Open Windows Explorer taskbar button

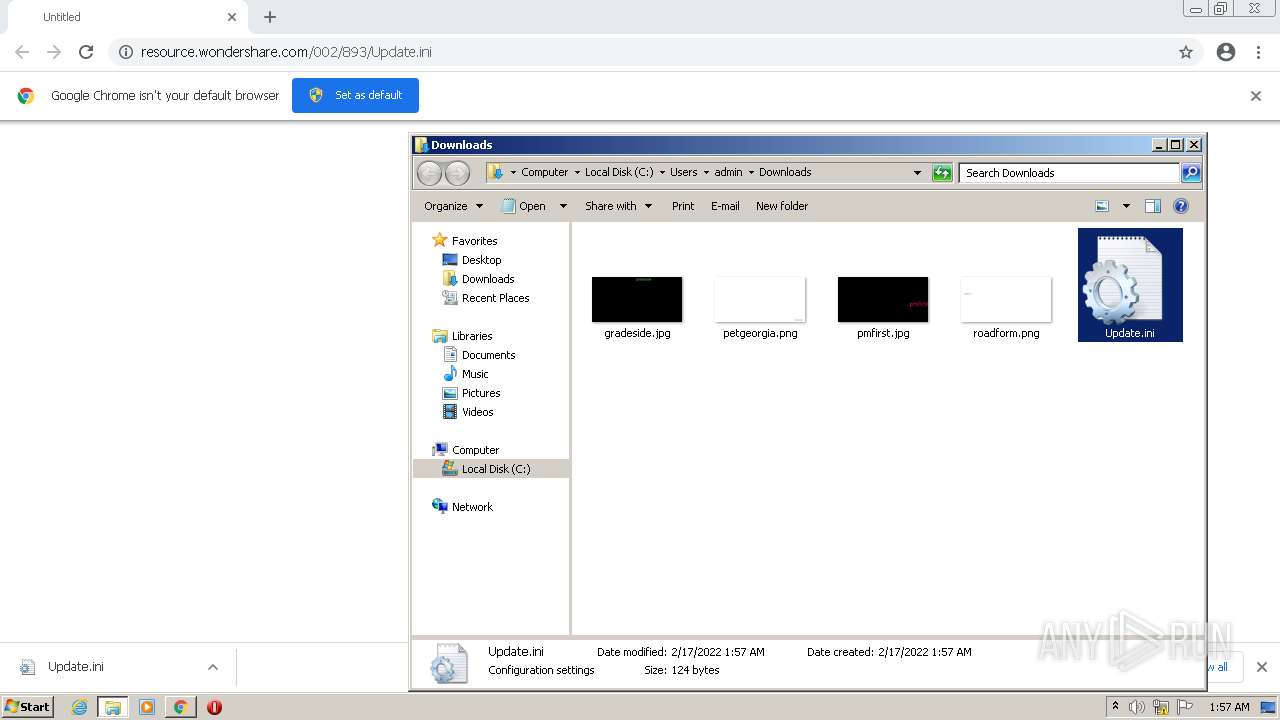(113, 707)
